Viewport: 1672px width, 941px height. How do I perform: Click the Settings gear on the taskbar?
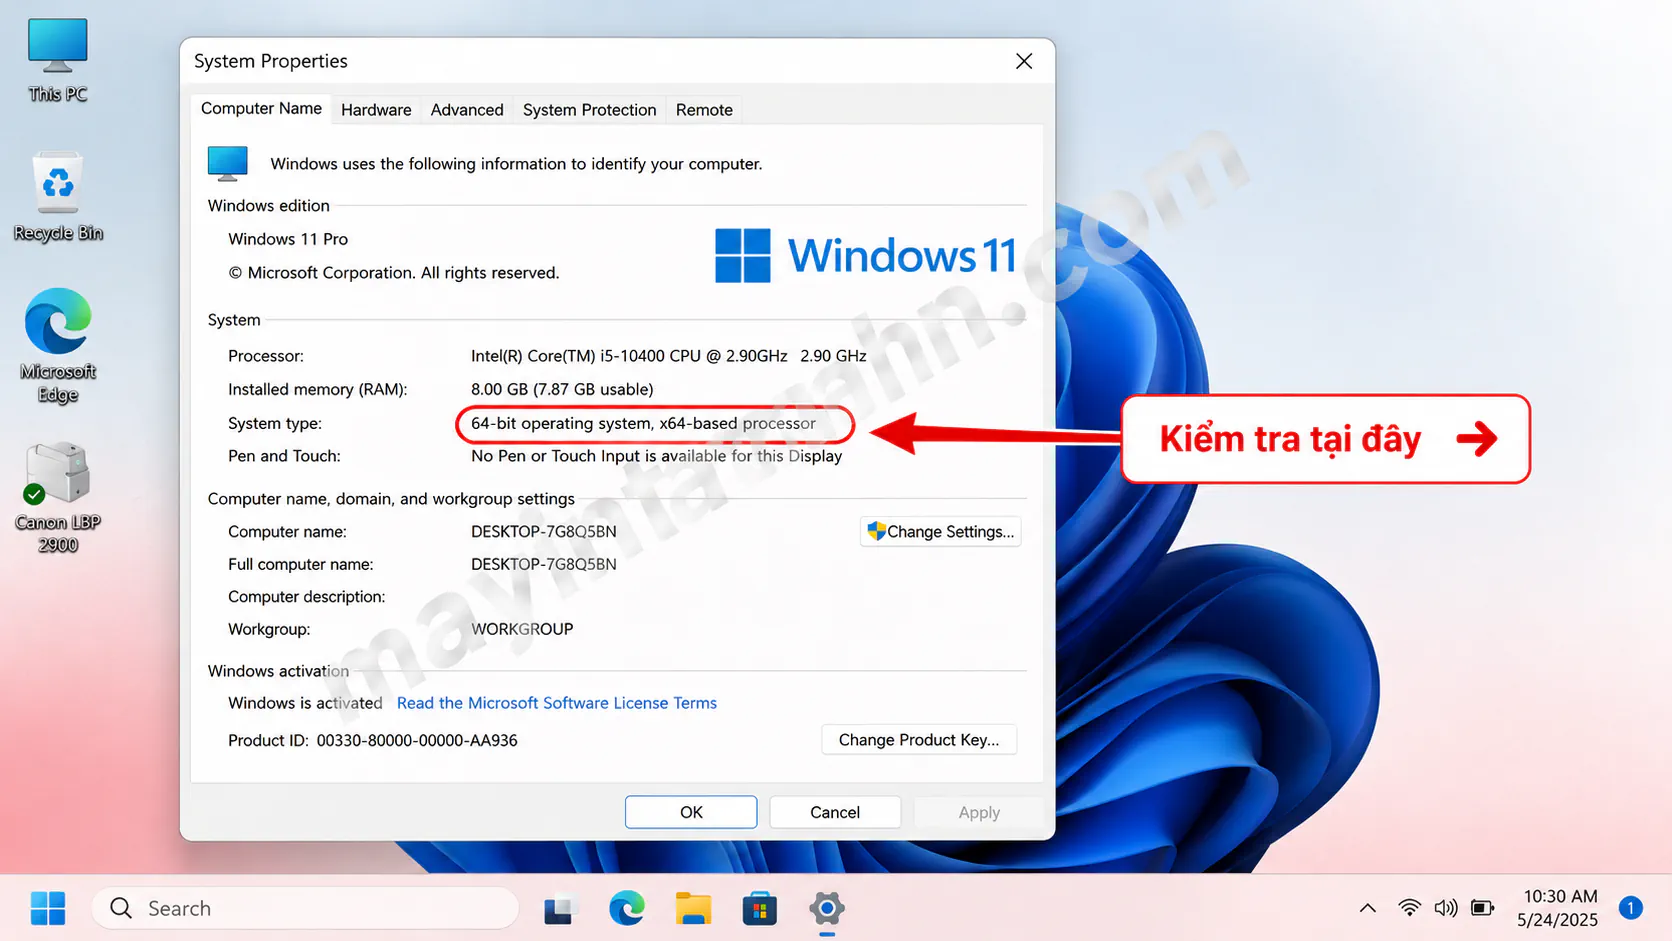coord(827,908)
